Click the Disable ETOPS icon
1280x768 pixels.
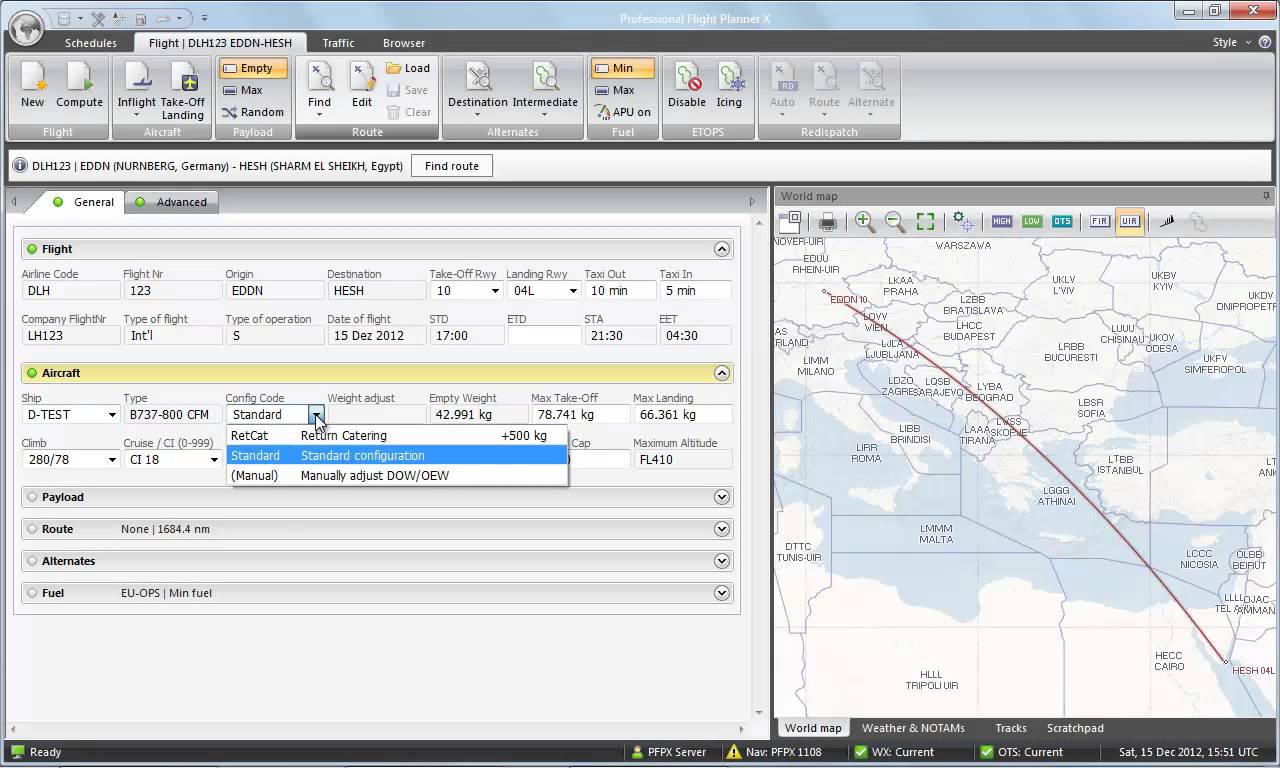(x=687, y=85)
